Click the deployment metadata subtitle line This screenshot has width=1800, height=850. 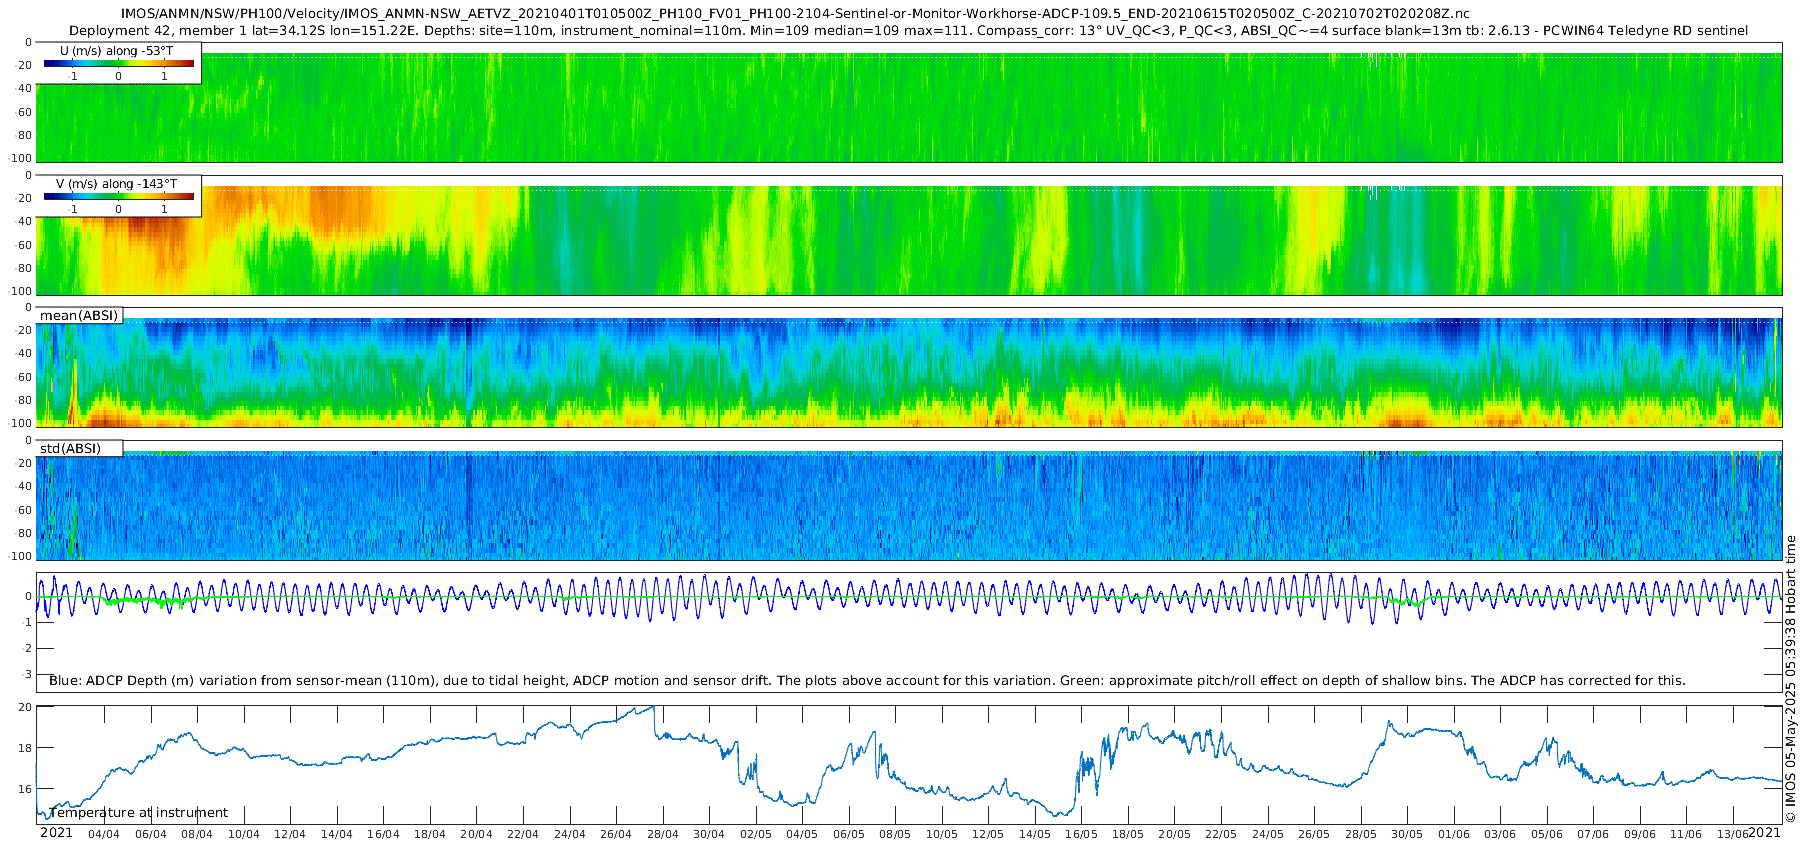(909, 30)
